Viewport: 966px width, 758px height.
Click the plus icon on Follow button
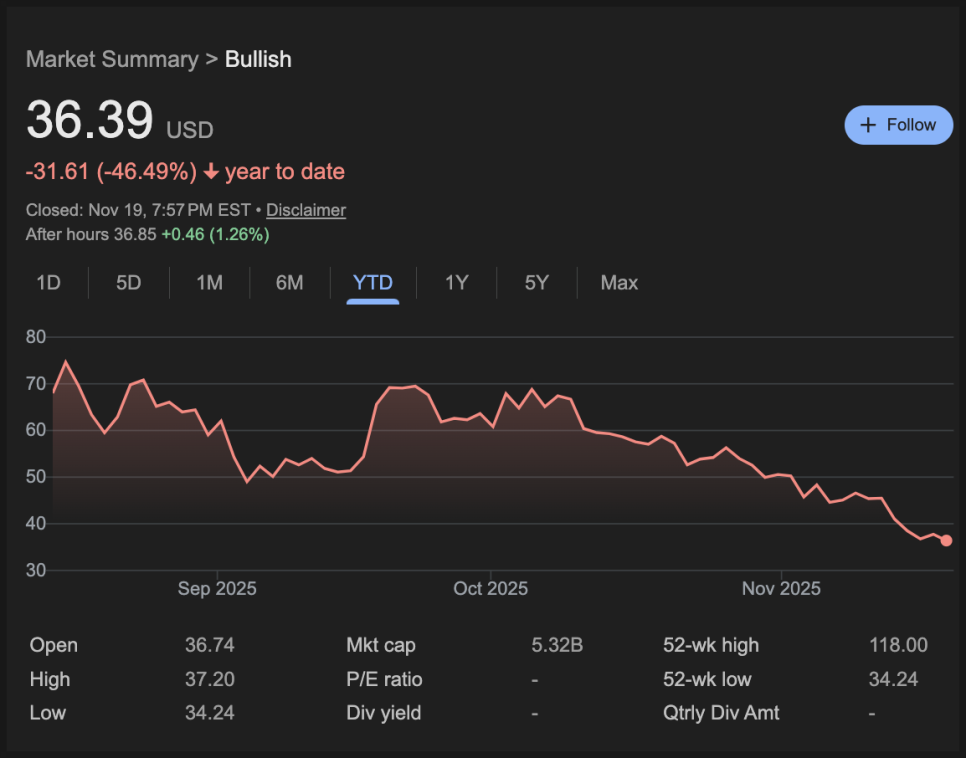coord(867,125)
